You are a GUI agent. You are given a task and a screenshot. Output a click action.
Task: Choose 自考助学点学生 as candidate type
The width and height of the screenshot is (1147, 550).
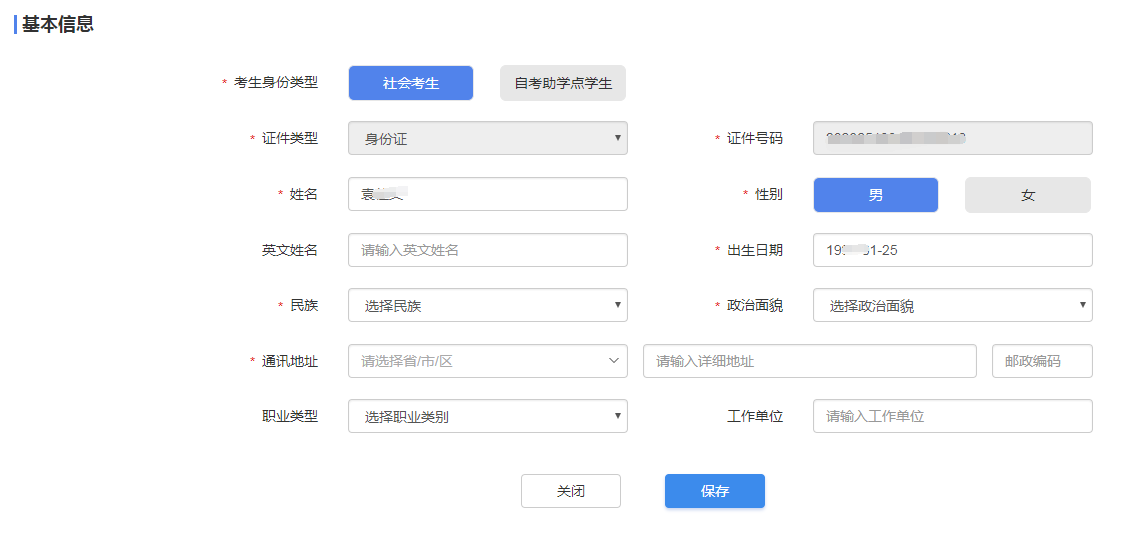(x=562, y=83)
